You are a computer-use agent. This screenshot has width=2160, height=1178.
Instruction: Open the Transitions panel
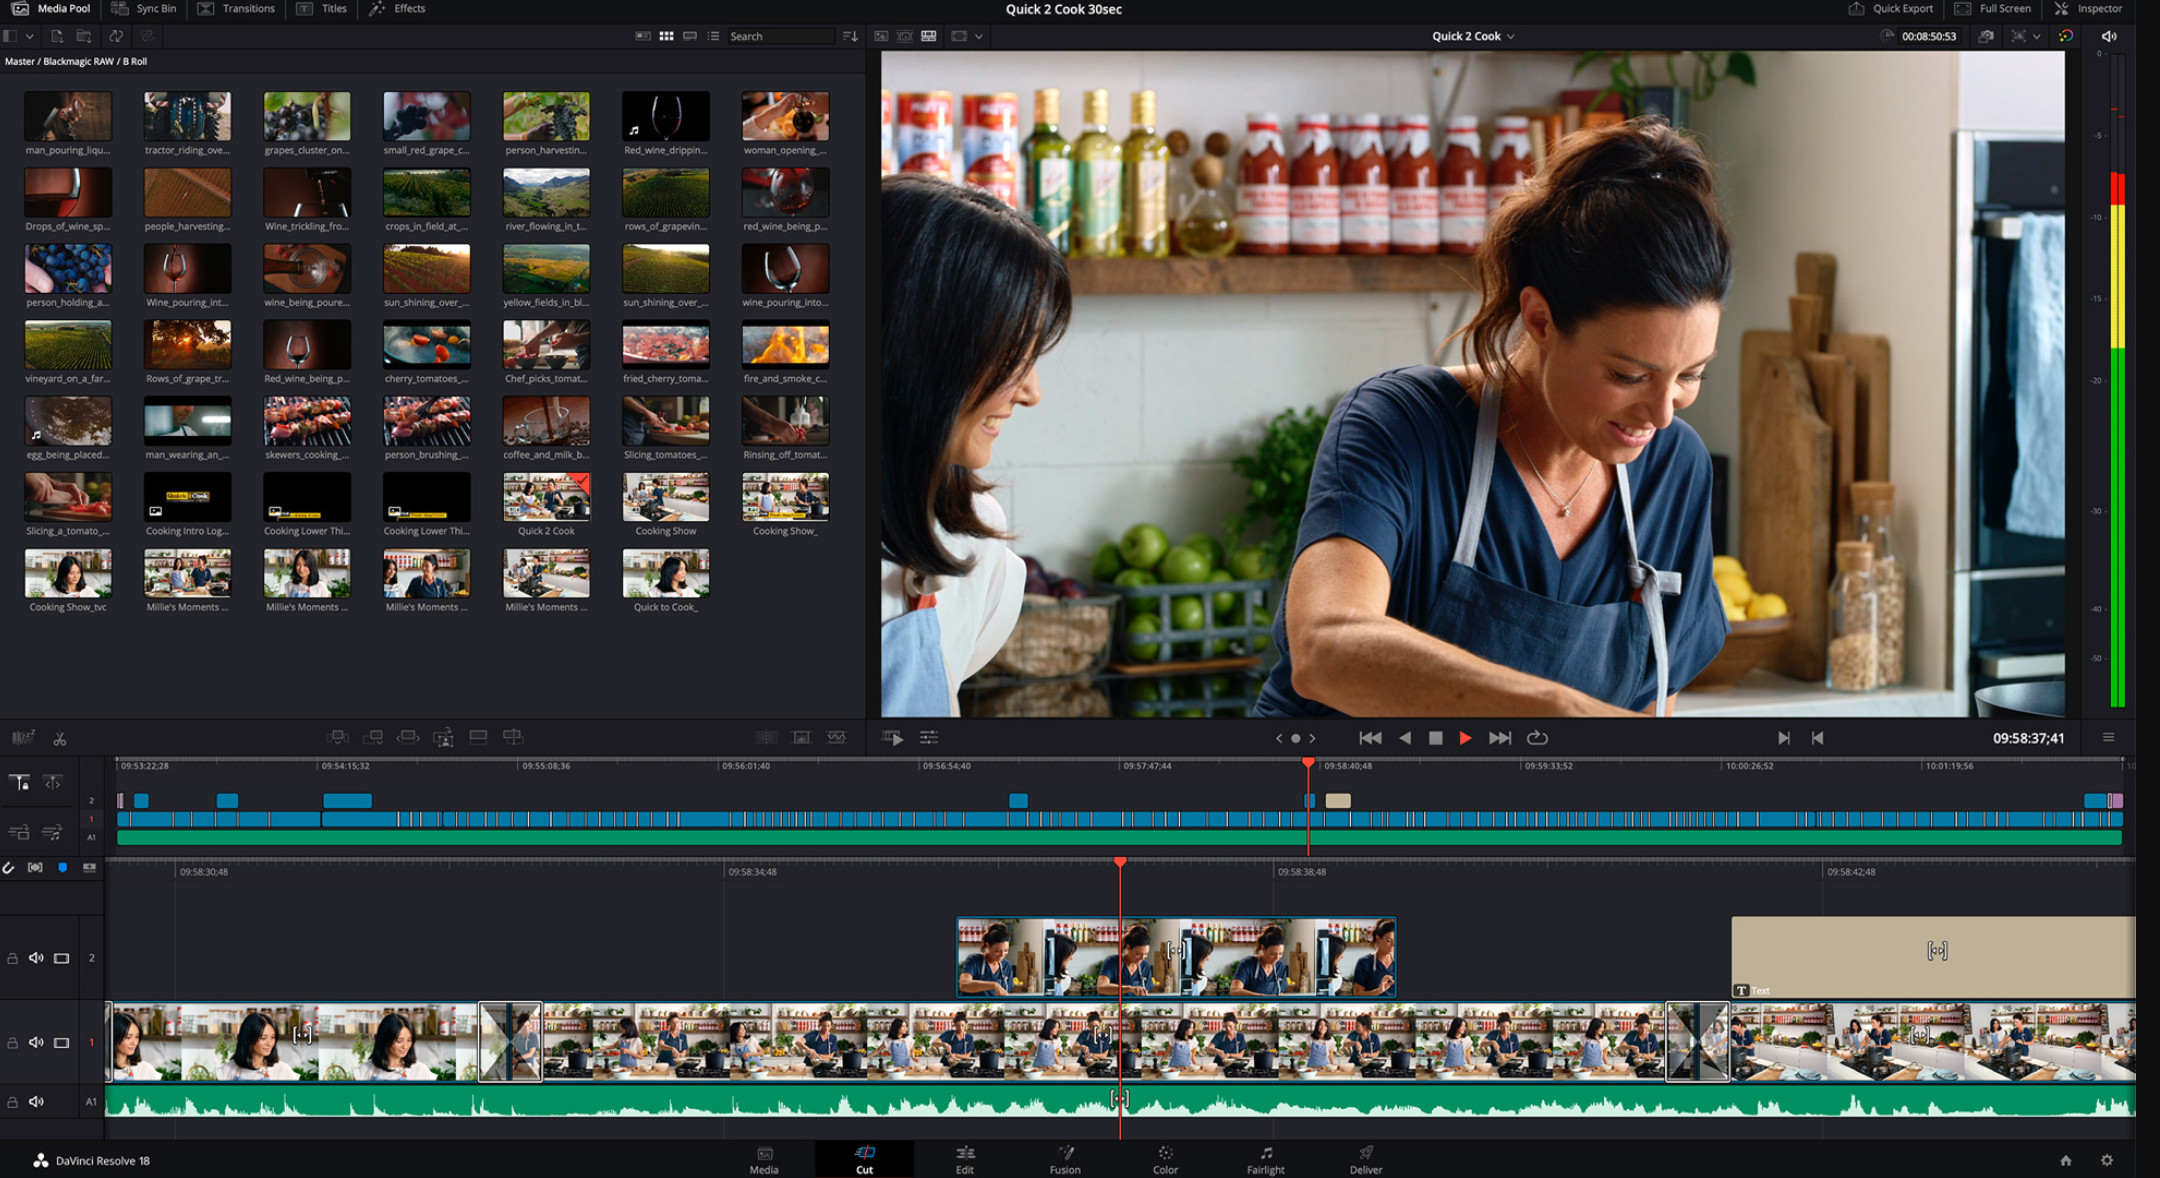click(x=239, y=8)
